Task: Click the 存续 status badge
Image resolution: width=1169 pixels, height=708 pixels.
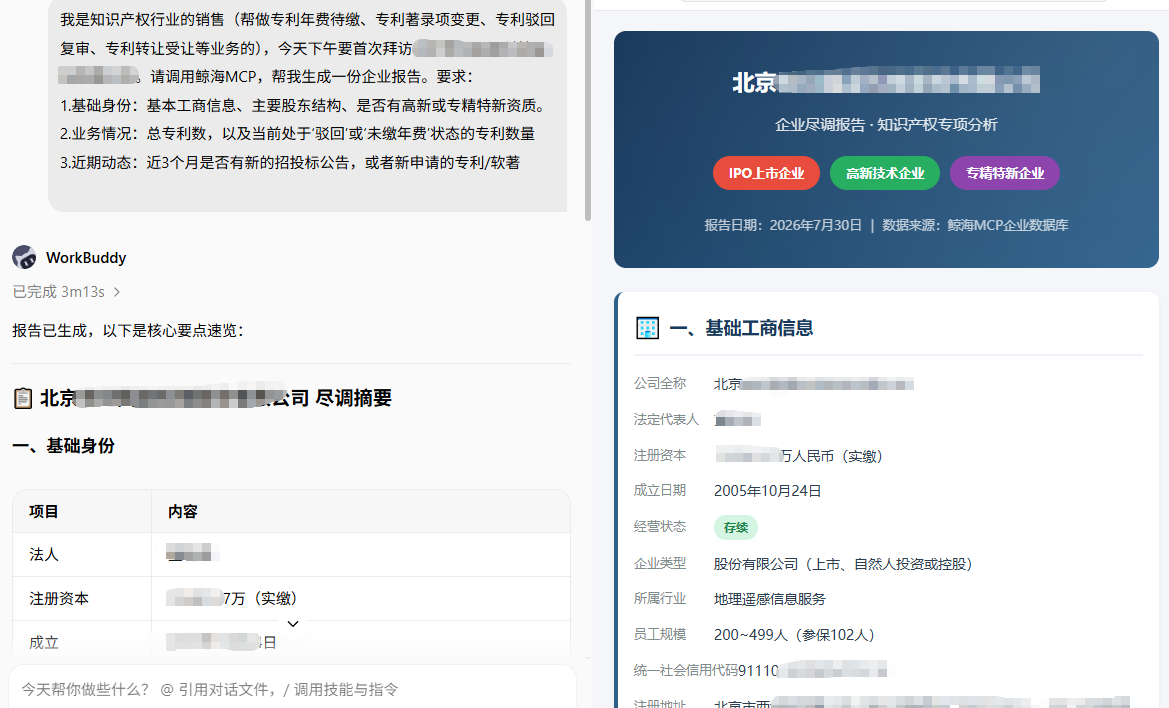Action: coord(736,528)
